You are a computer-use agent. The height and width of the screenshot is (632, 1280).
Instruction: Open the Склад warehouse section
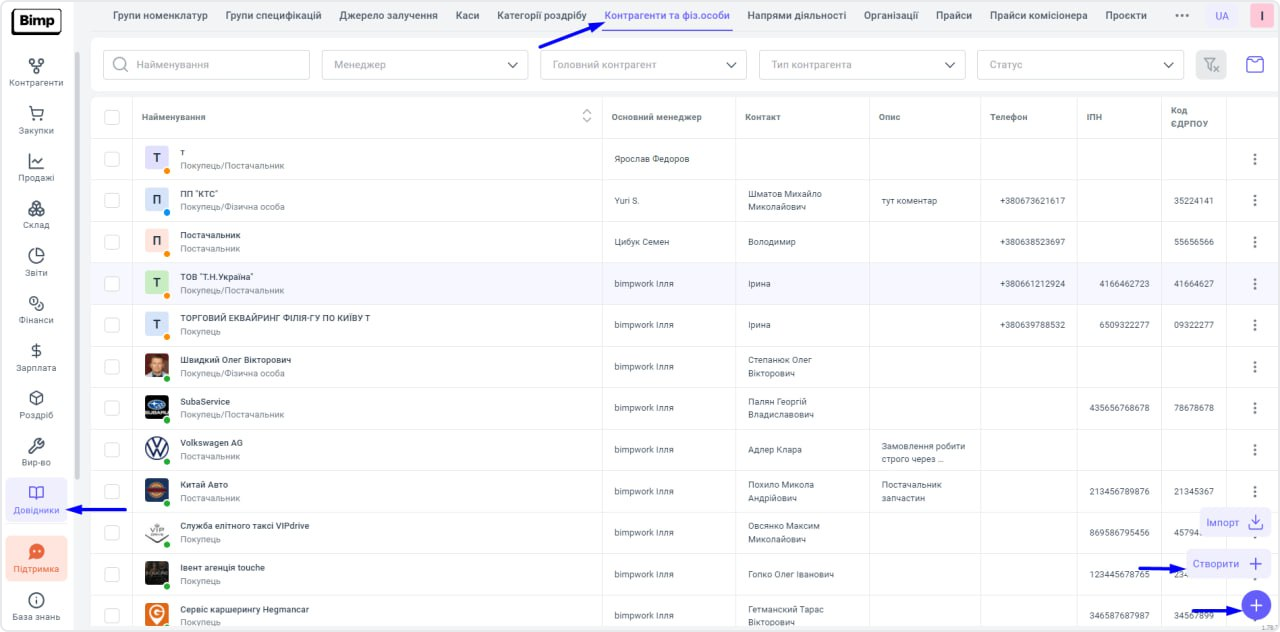coord(36,214)
